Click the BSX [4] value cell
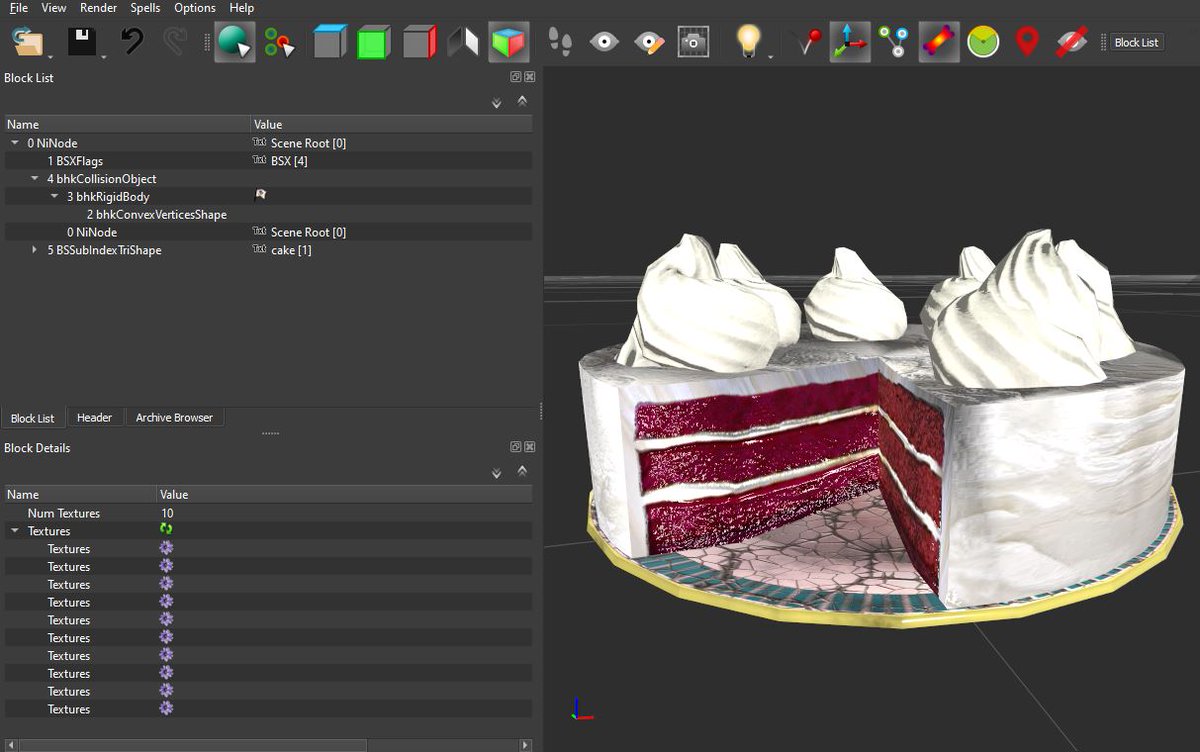Image resolution: width=1200 pixels, height=752 pixels. (391, 161)
